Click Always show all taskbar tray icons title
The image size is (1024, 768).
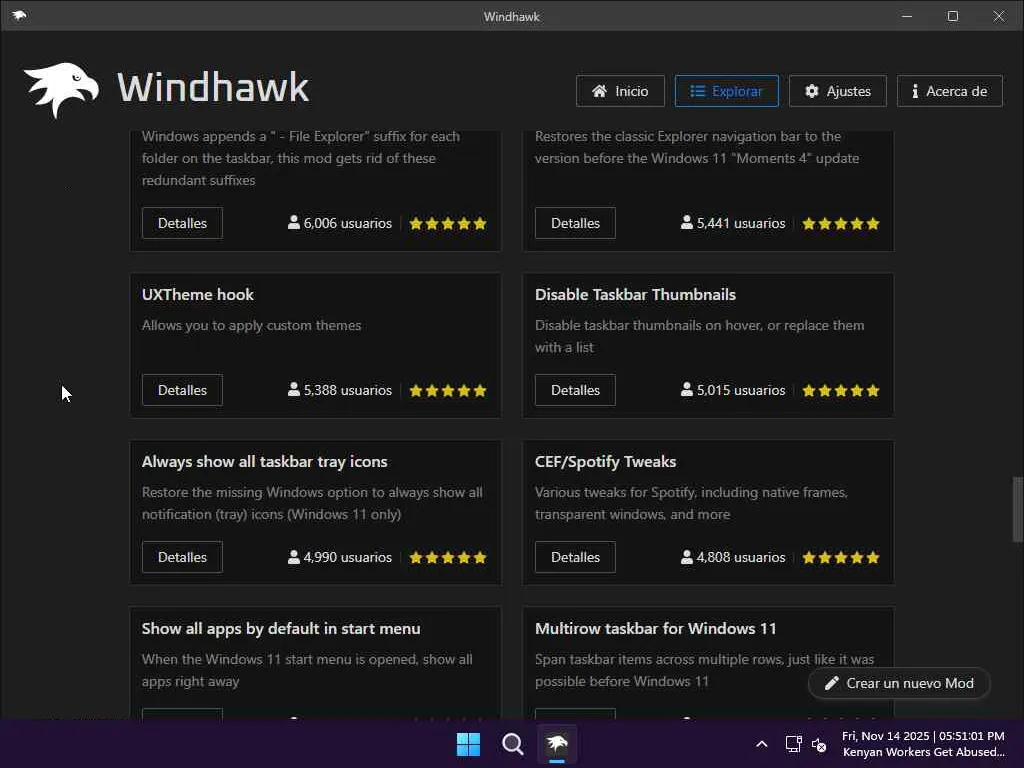(264, 462)
